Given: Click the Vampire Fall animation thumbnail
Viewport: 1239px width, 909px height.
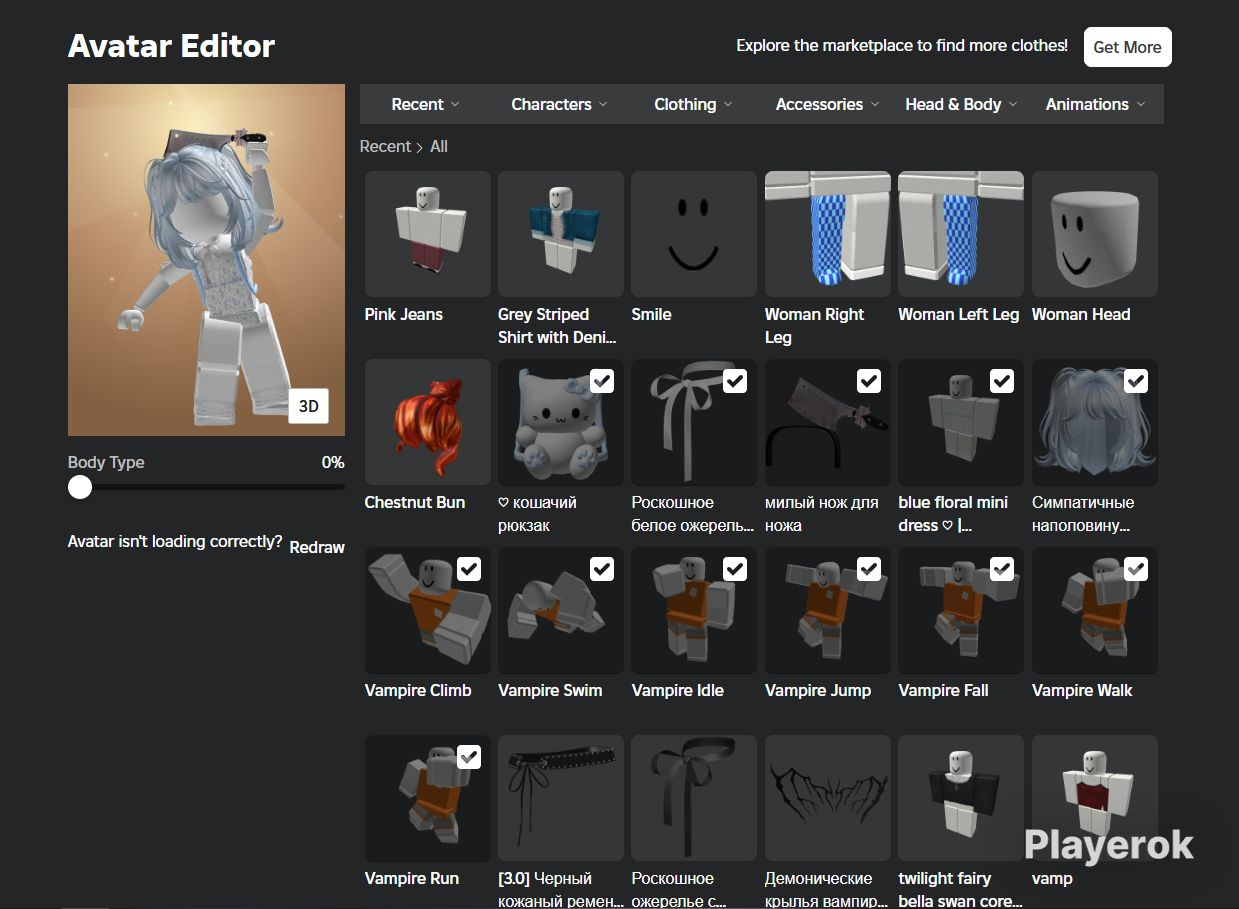Looking at the screenshot, I should [961, 610].
